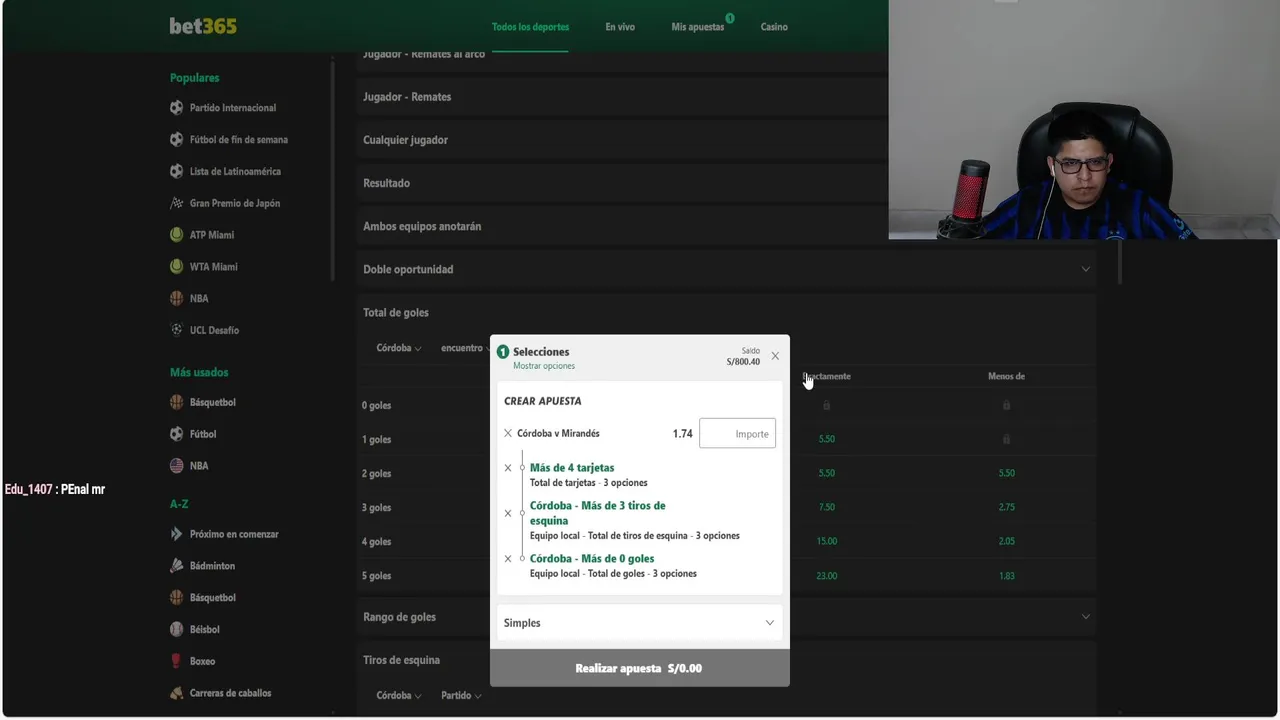Select odds 2.05 for 4 goles Menos de
Image resolution: width=1280 pixels, height=720 pixels.
coord(1006,541)
